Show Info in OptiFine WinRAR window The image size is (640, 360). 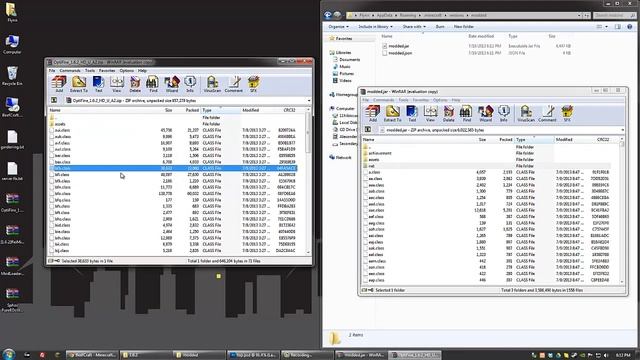190,84
